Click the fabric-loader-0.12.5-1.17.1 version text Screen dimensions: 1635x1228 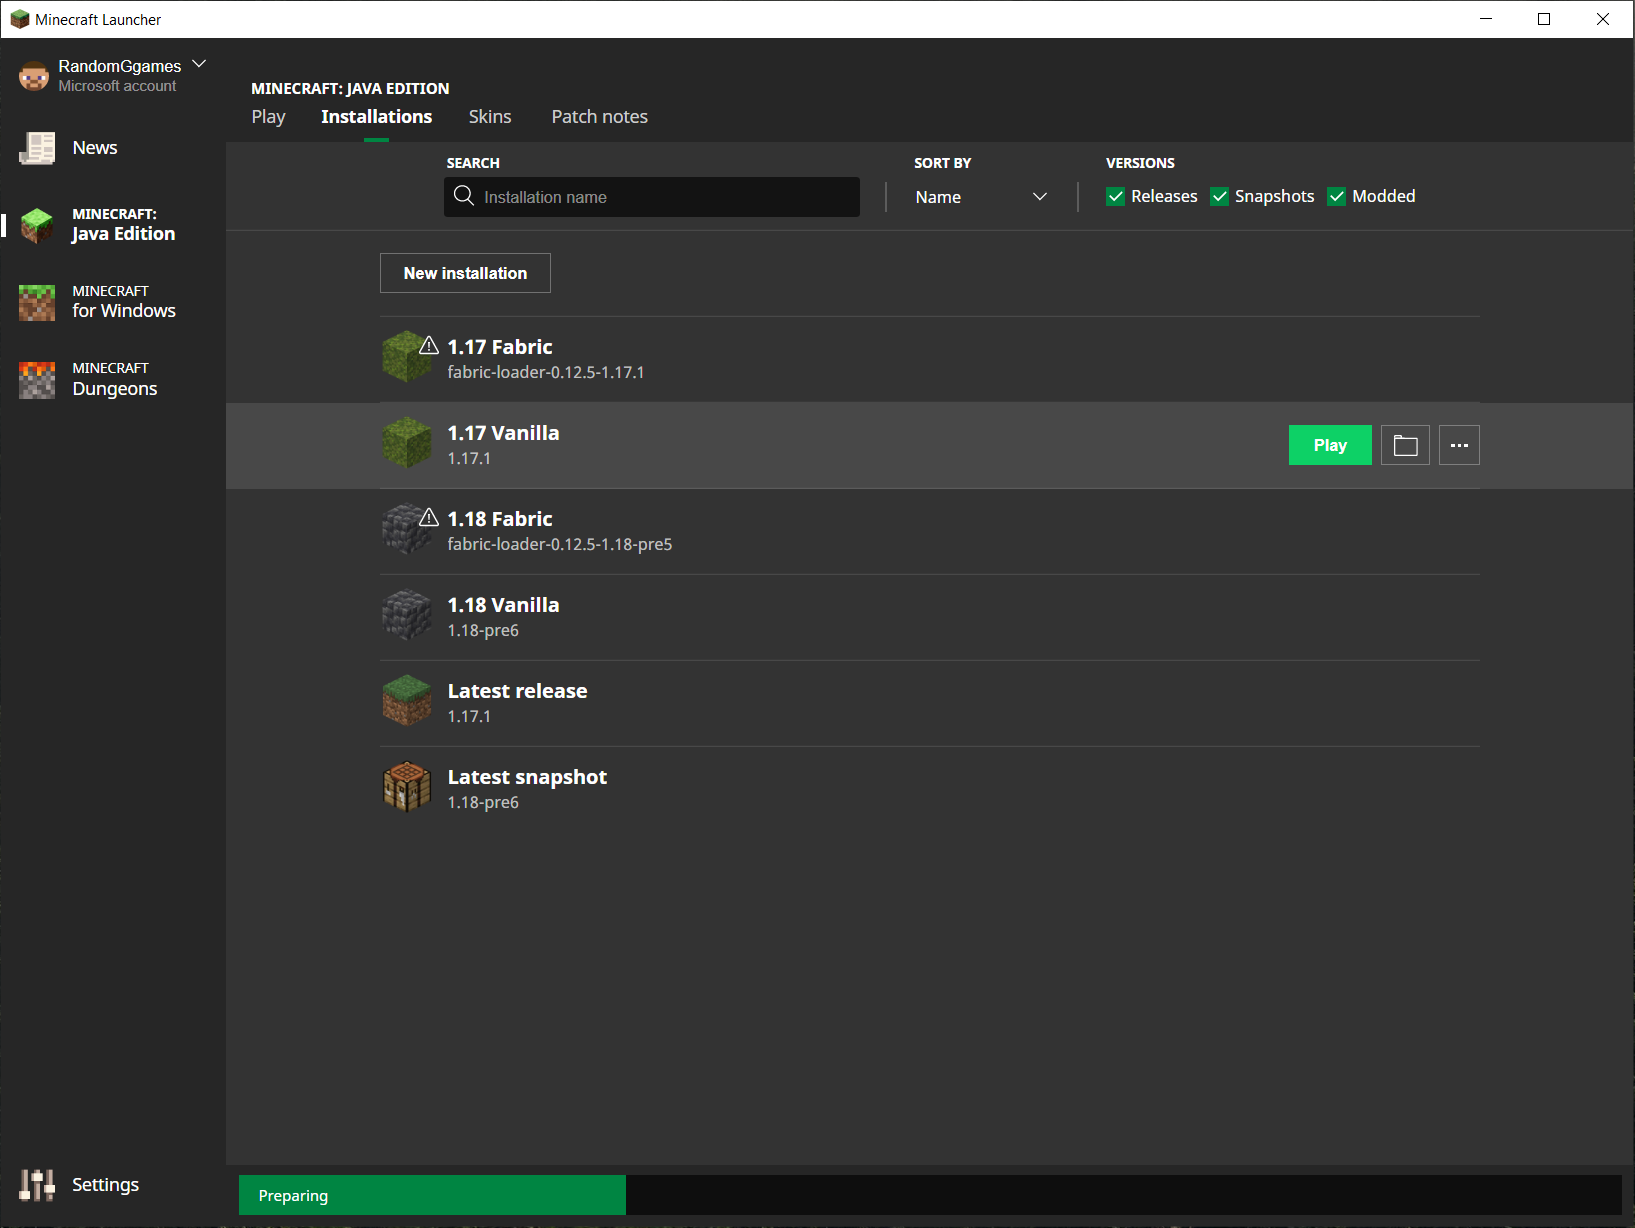click(x=546, y=372)
